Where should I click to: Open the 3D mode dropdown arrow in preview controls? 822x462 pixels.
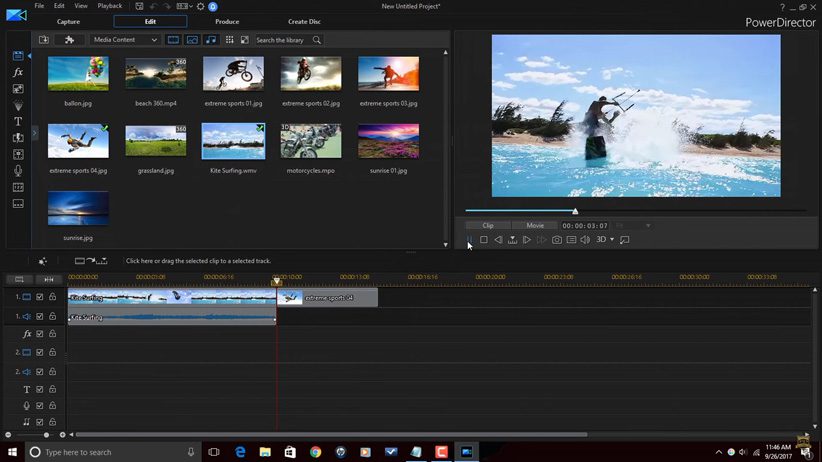pyautogui.click(x=612, y=240)
